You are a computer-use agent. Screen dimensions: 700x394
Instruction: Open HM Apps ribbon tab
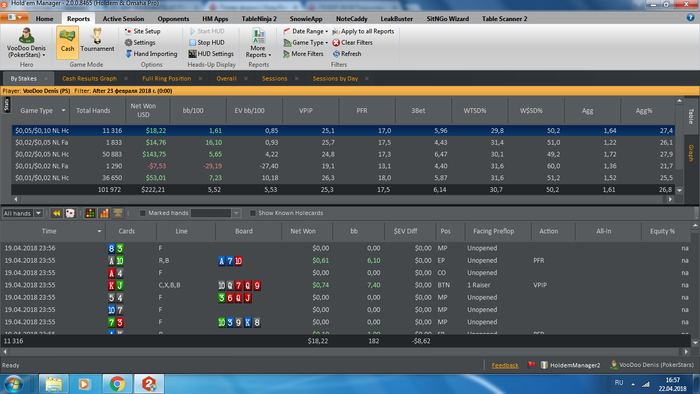(x=215, y=19)
